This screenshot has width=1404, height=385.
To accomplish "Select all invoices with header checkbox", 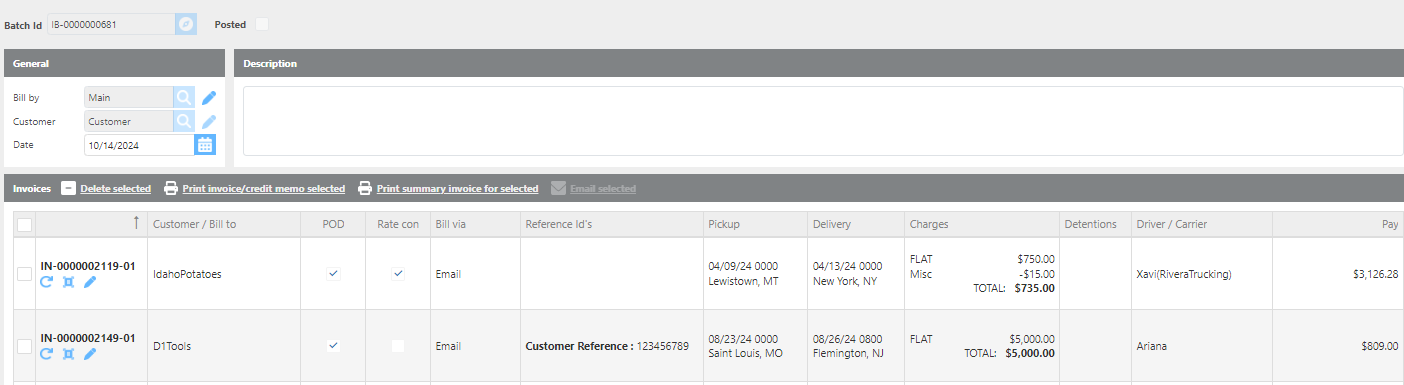I will pyautogui.click(x=24, y=225).
